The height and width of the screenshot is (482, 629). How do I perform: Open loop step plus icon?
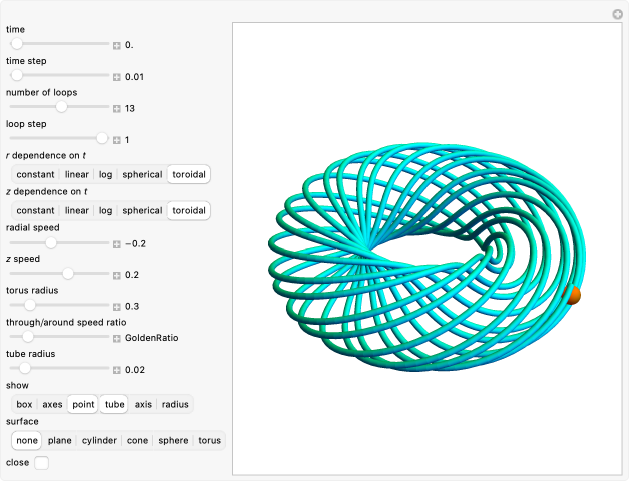pyautogui.click(x=117, y=139)
